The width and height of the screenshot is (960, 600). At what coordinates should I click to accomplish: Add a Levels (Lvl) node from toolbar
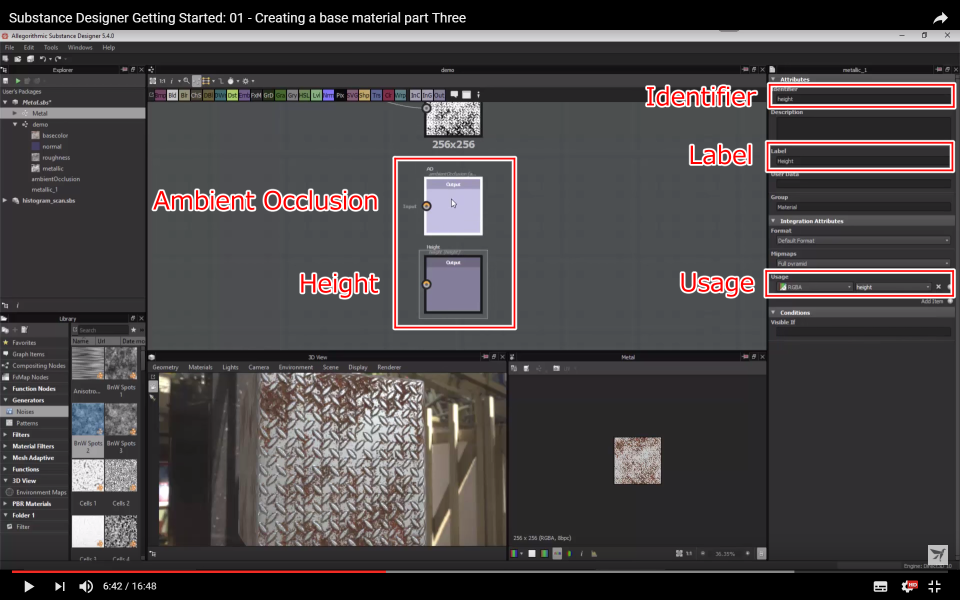pos(317,95)
